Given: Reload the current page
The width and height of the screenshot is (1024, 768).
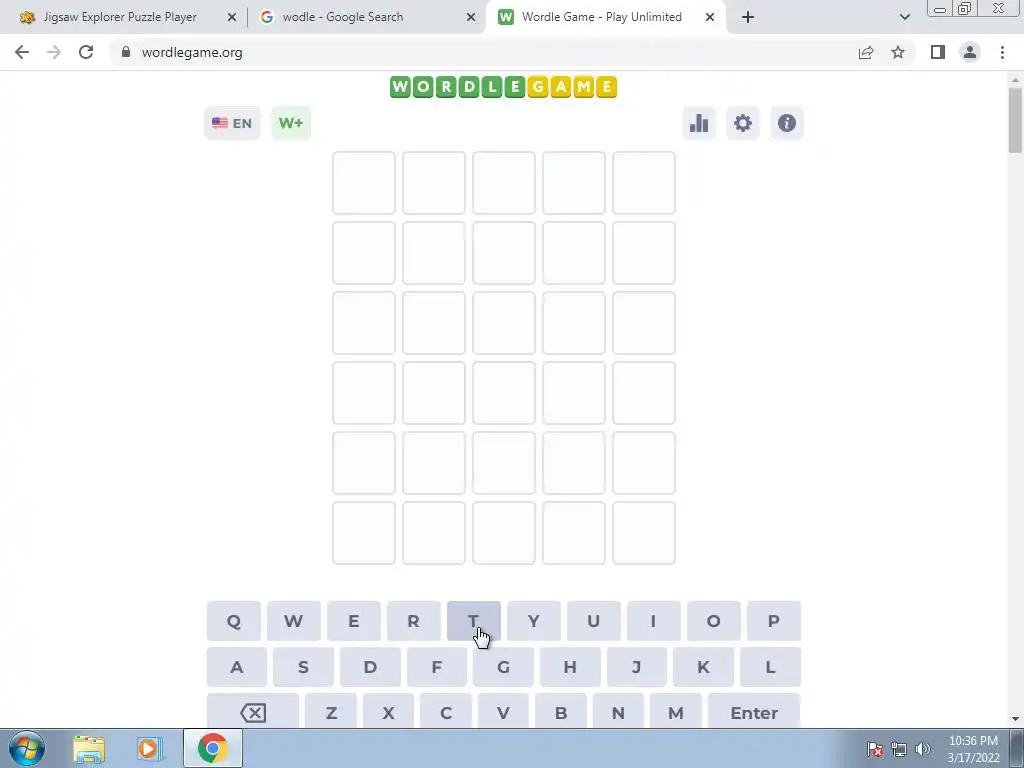Looking at the screenshot, I should pos(86,52).
